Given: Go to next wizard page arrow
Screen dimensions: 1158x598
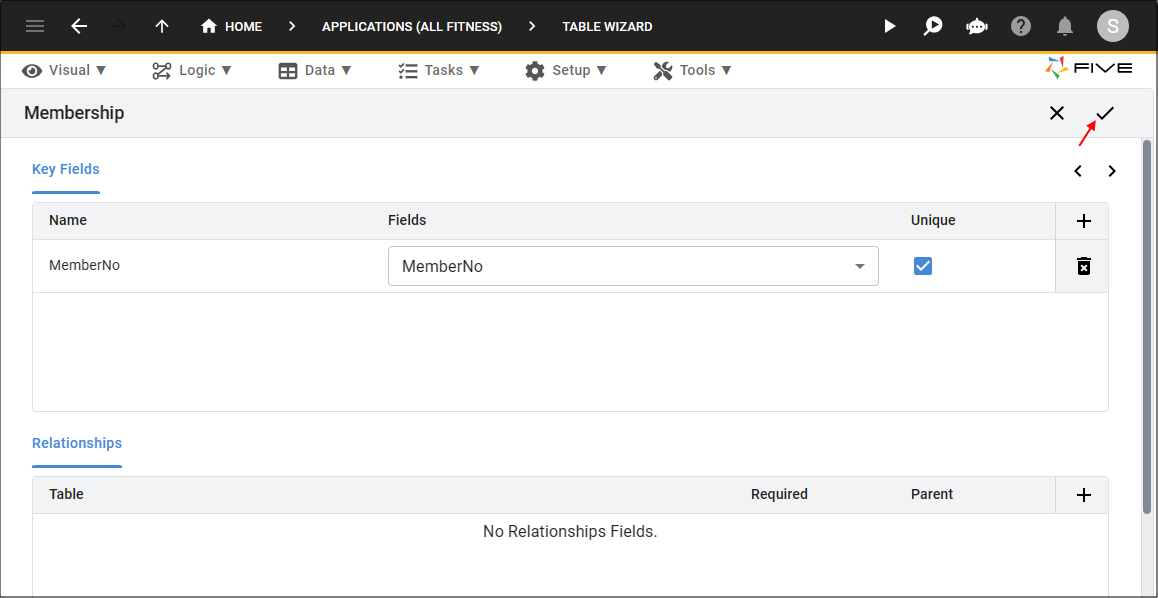Looking at the screenshot, I should pos(1111,171).
